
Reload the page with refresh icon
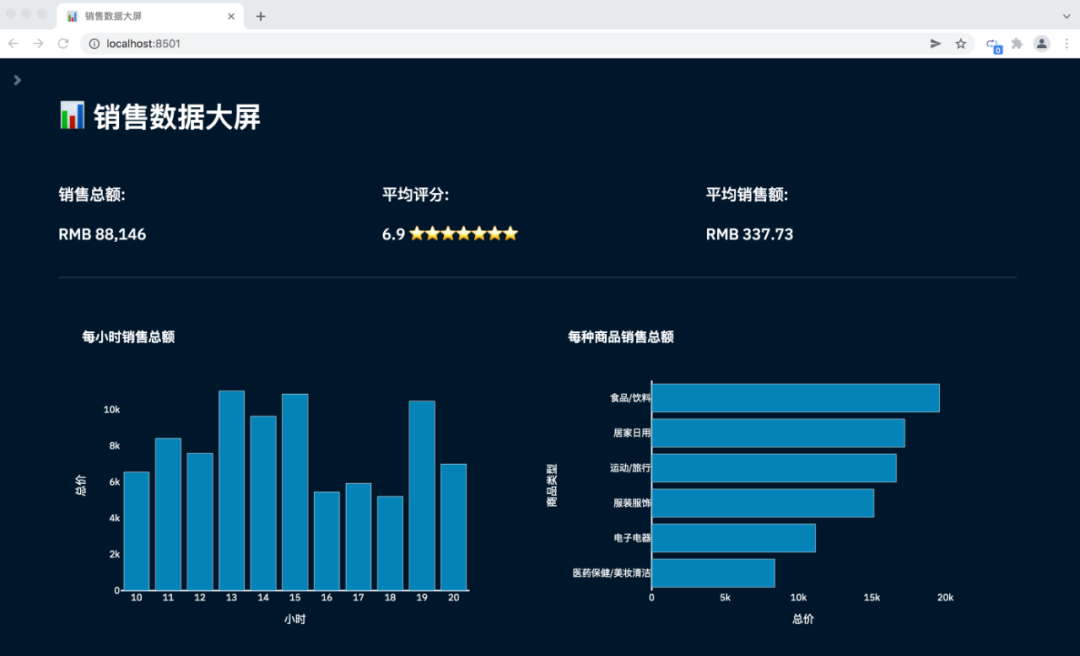pyautogui.click(x=63, y=43)
